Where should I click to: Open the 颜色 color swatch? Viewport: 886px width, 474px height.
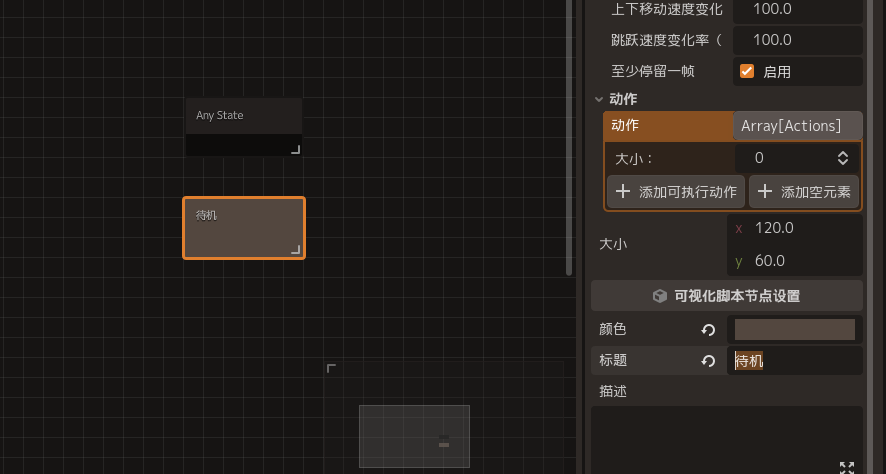click(794, 329)
